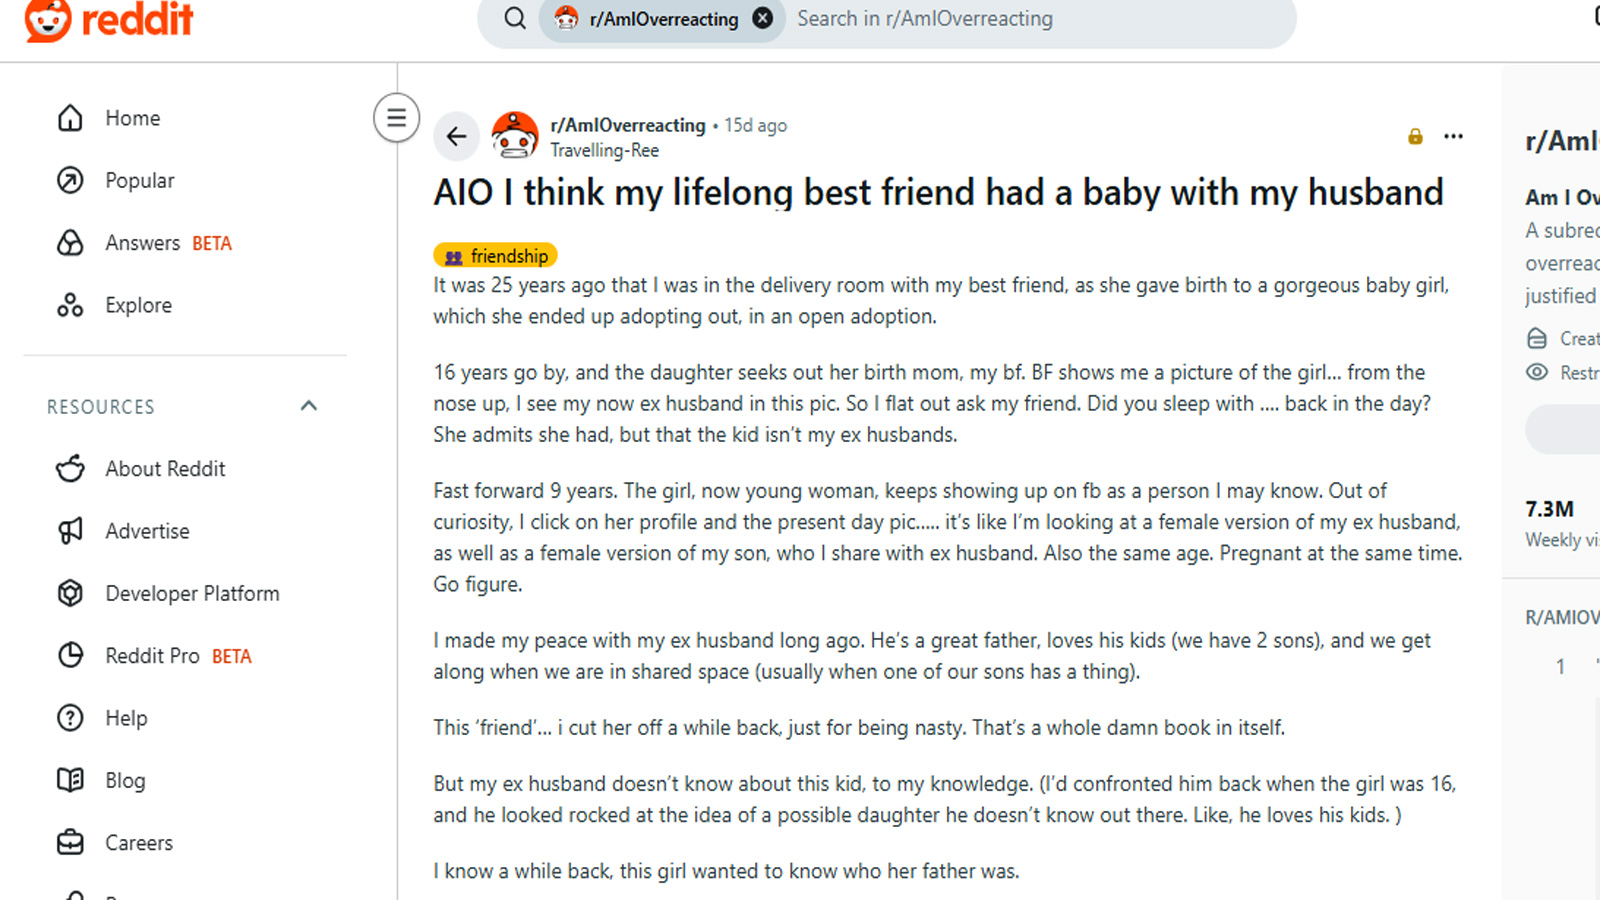Open the Developer Platform page
Viewport: 1600px width, 900px height.
(x=192, y=594)
